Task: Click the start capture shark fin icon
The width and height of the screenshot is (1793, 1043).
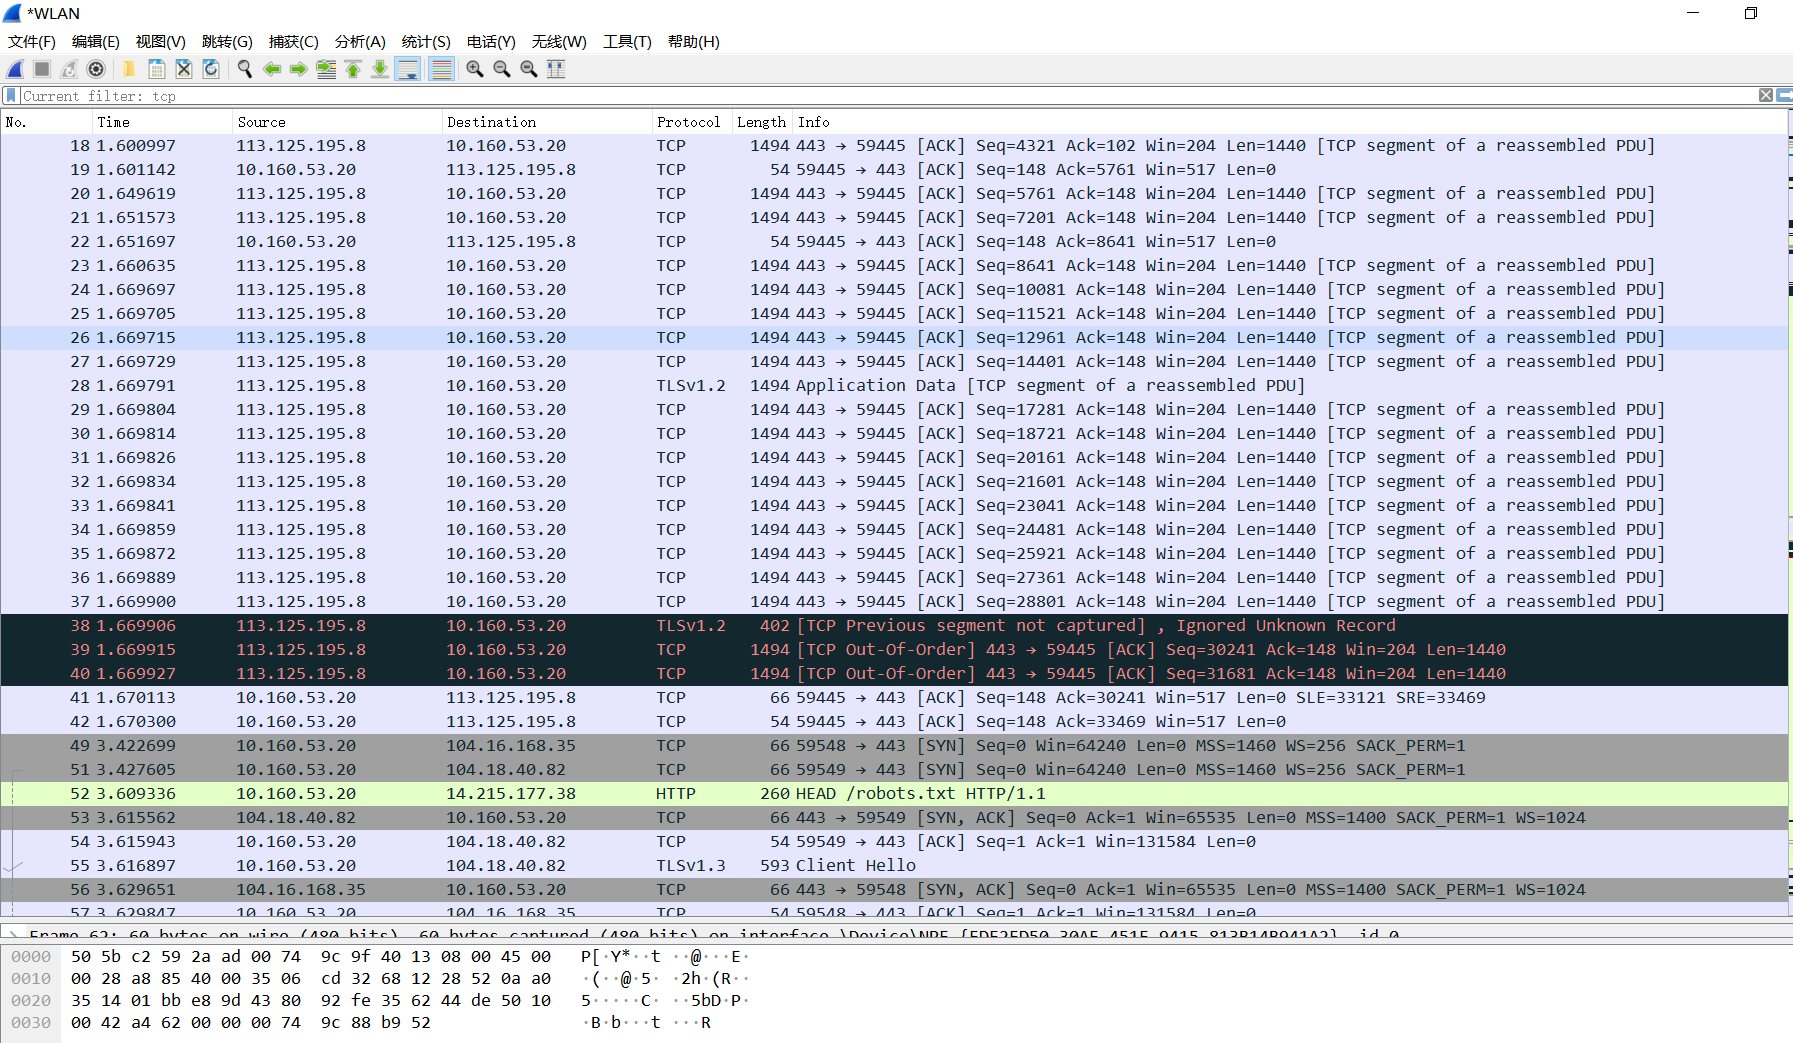Action: (x=15, y=69)
